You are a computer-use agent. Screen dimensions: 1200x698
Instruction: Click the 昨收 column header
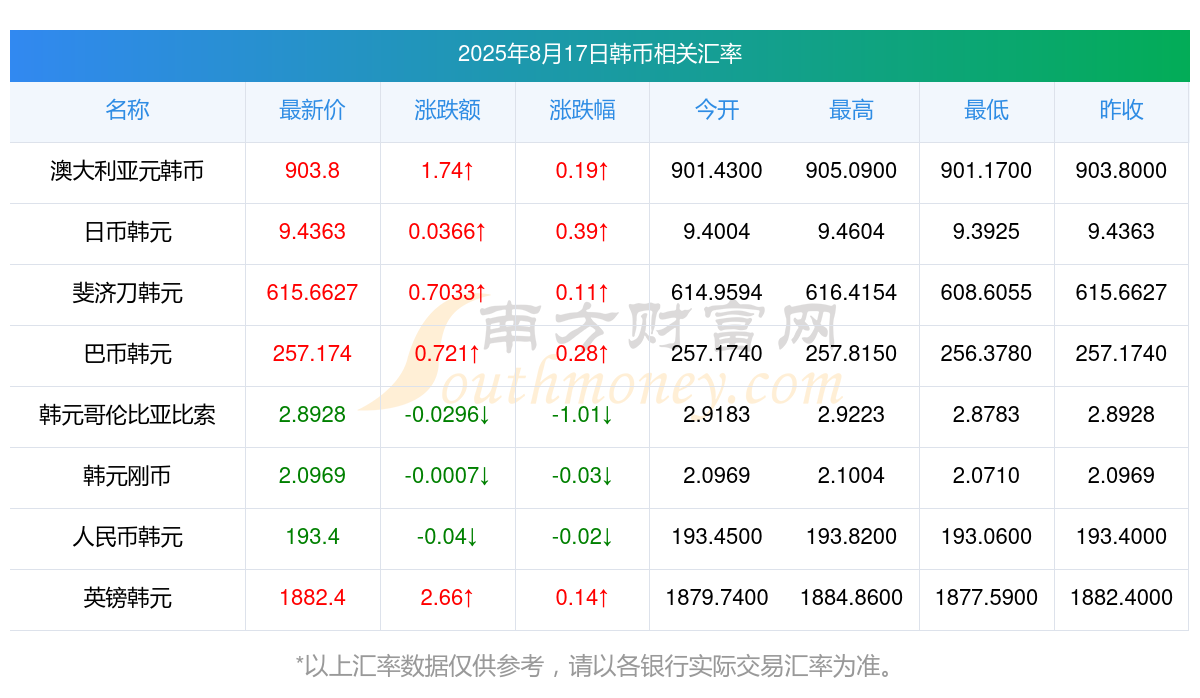coord(1121,110)
